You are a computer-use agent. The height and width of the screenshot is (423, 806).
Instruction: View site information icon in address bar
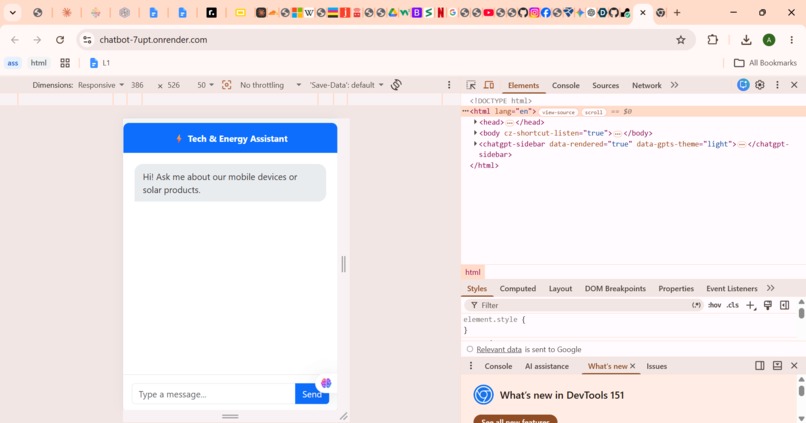[x=87, y=40]
